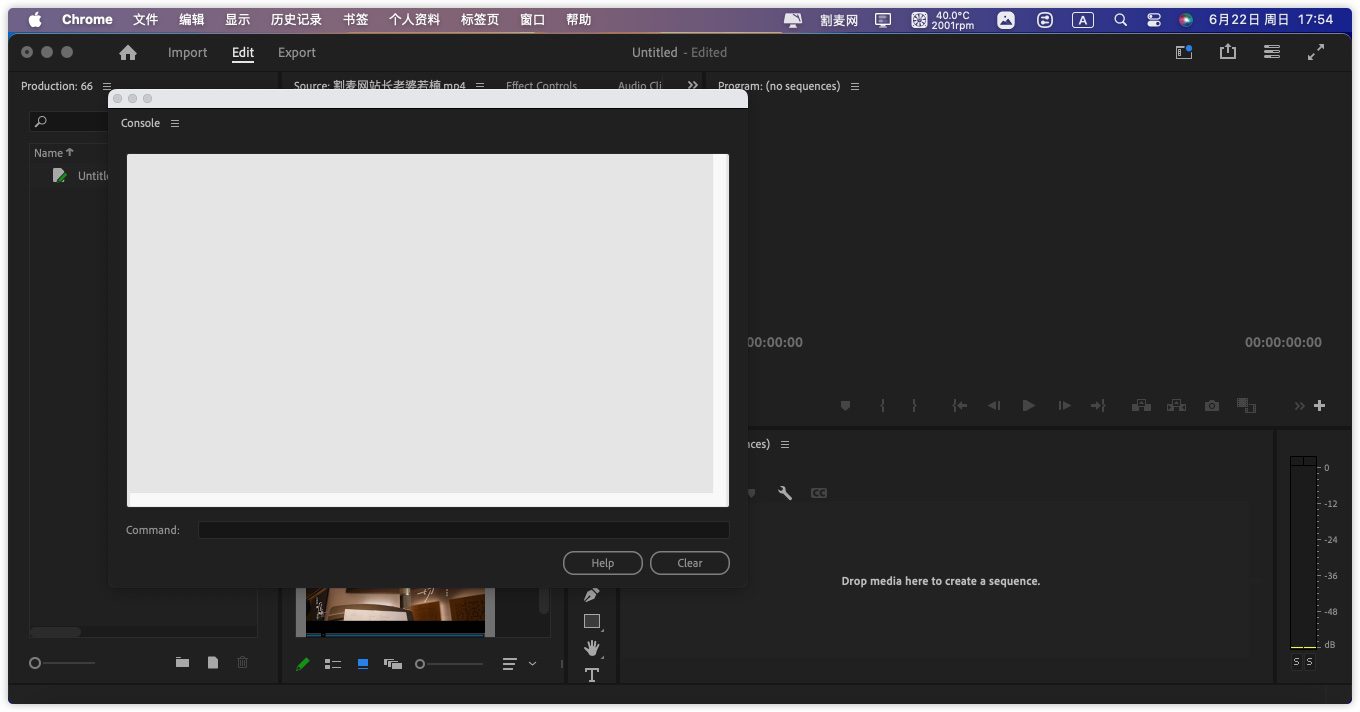Switch project panel to list view
Screen dimensions: 1360x712
pyautogui.click(x=333, y=663)
